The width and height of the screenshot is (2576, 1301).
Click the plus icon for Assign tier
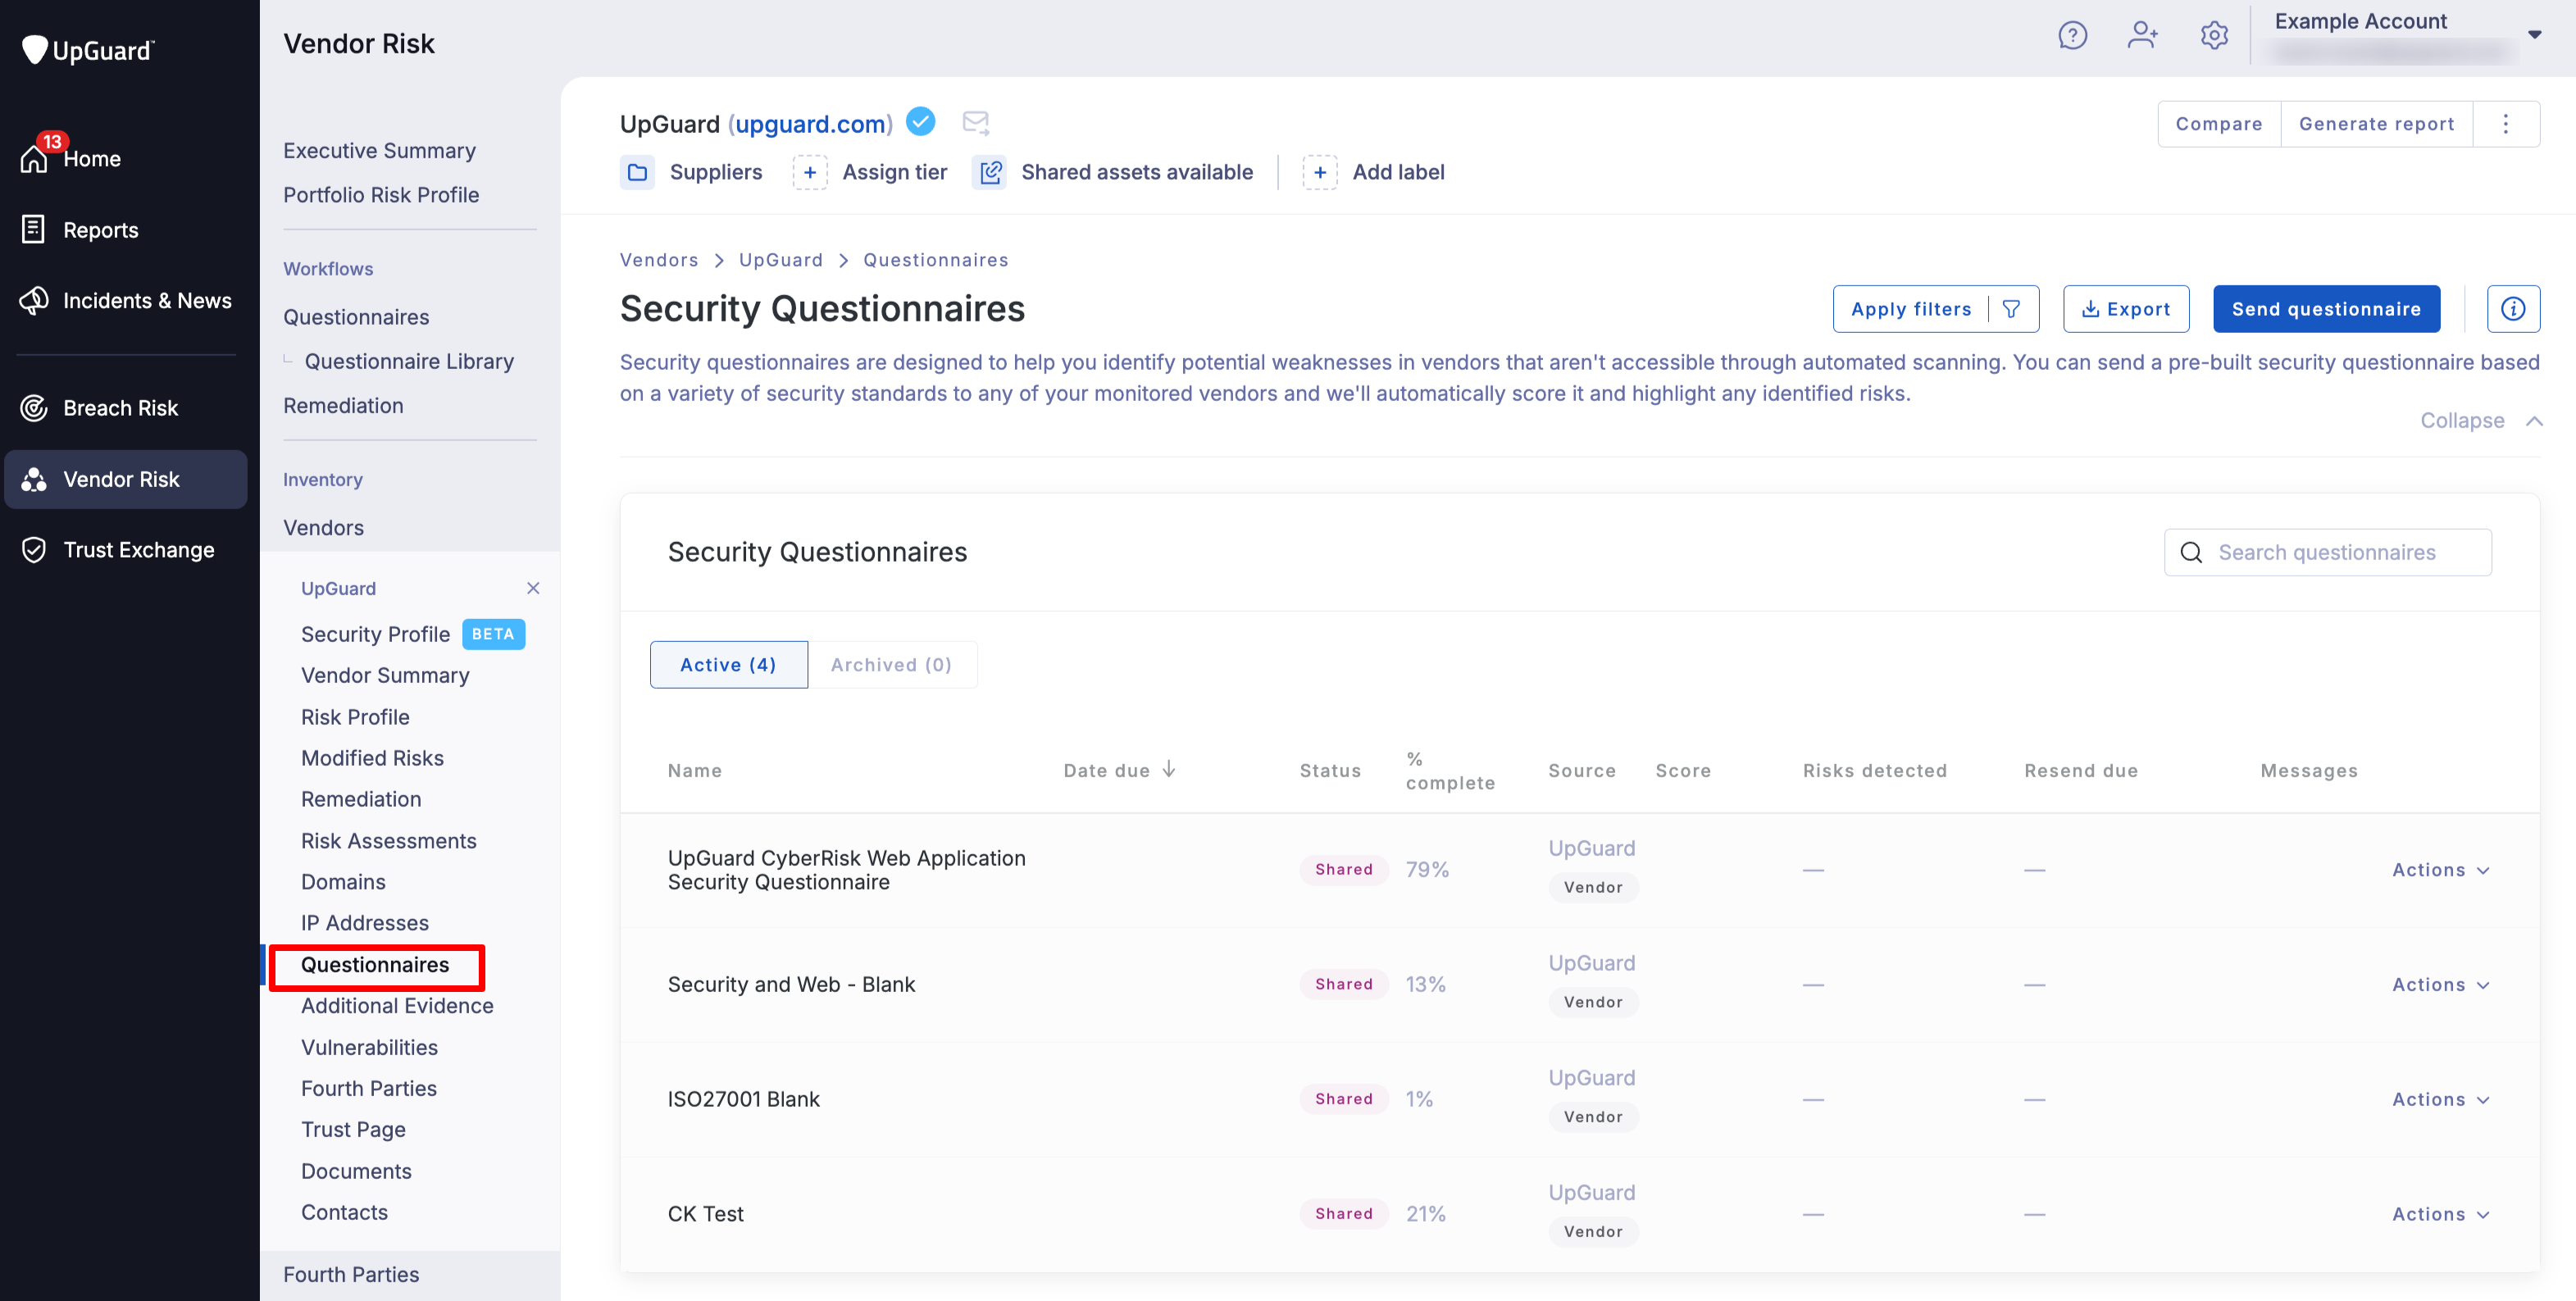pos(810,172)
